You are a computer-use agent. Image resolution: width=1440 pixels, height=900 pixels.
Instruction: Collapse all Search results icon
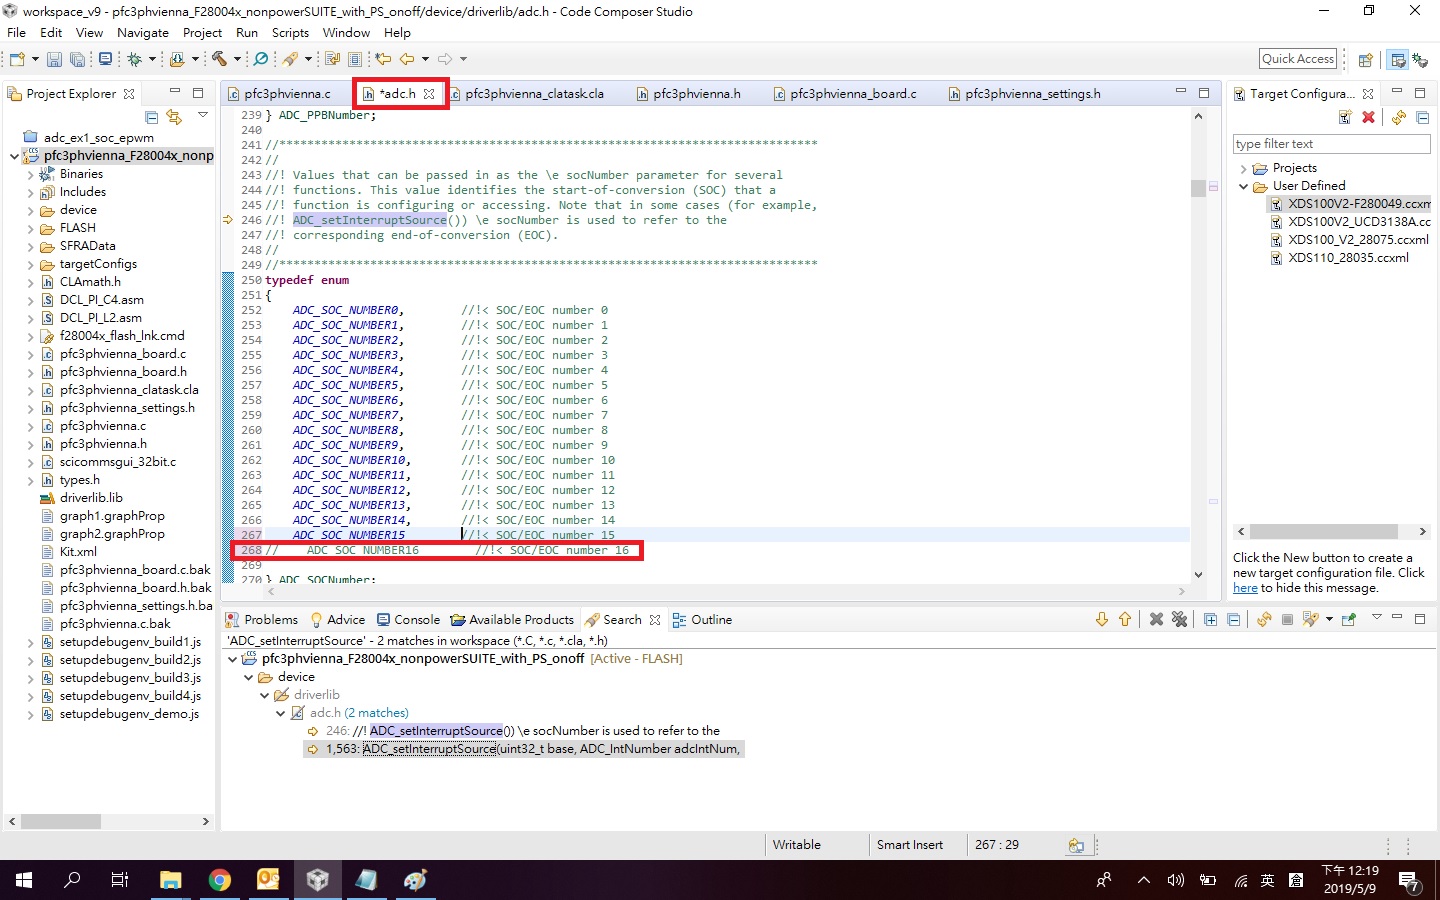point(1234,620)
